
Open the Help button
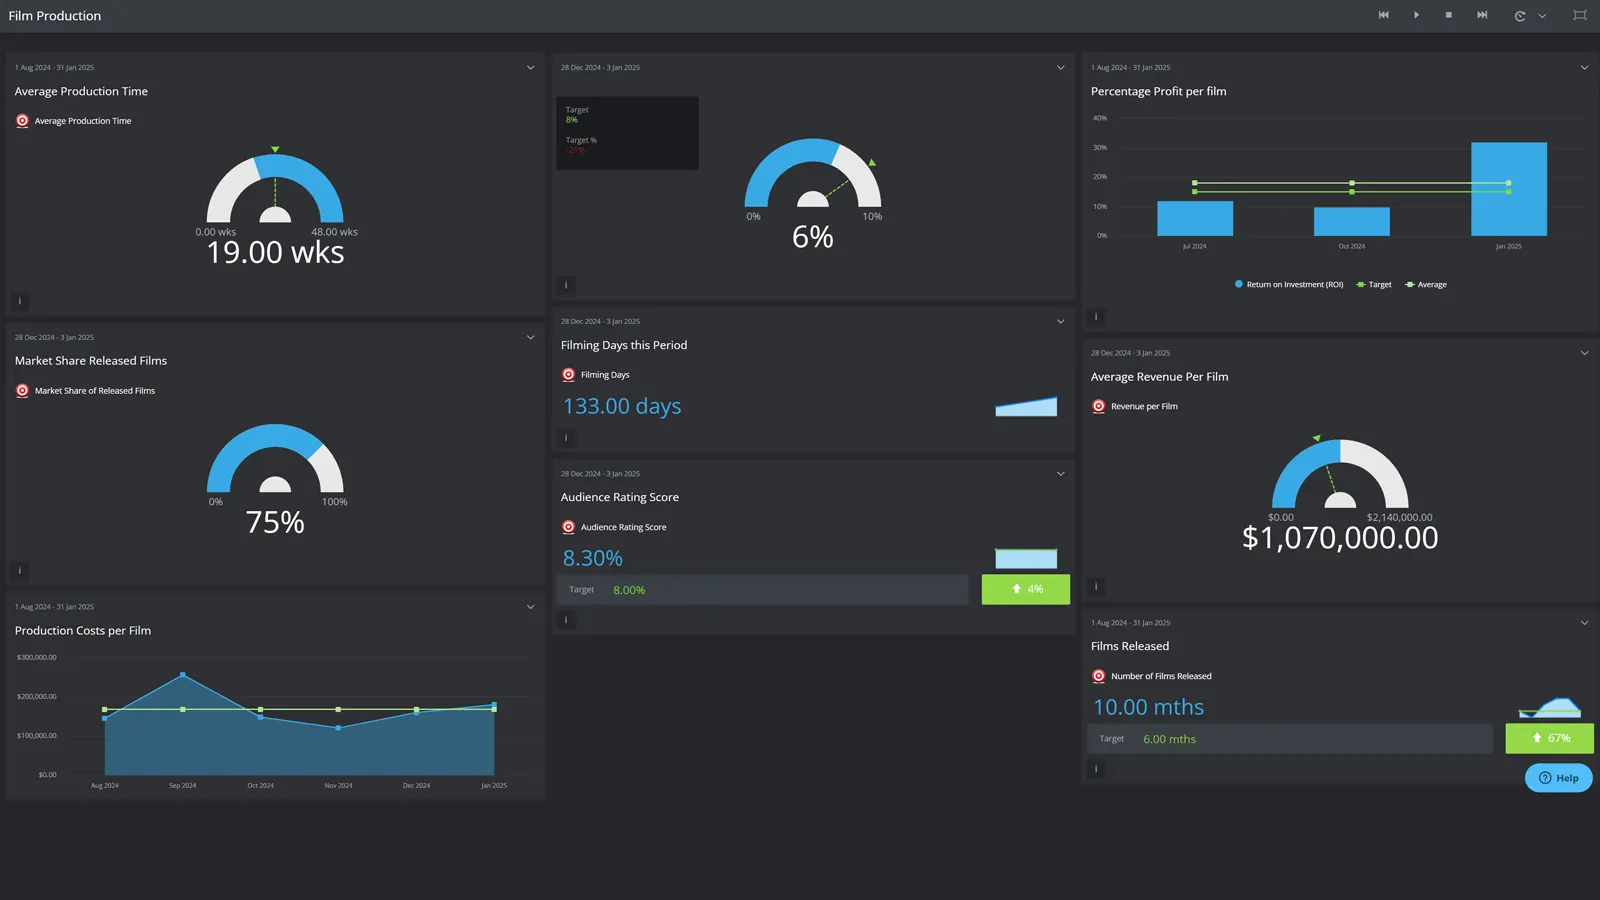pyautogui.click(x=1558, y=778)
